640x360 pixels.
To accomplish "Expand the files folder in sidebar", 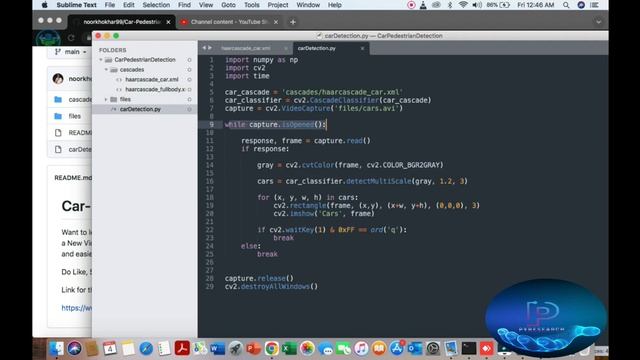I will point(106,99).
